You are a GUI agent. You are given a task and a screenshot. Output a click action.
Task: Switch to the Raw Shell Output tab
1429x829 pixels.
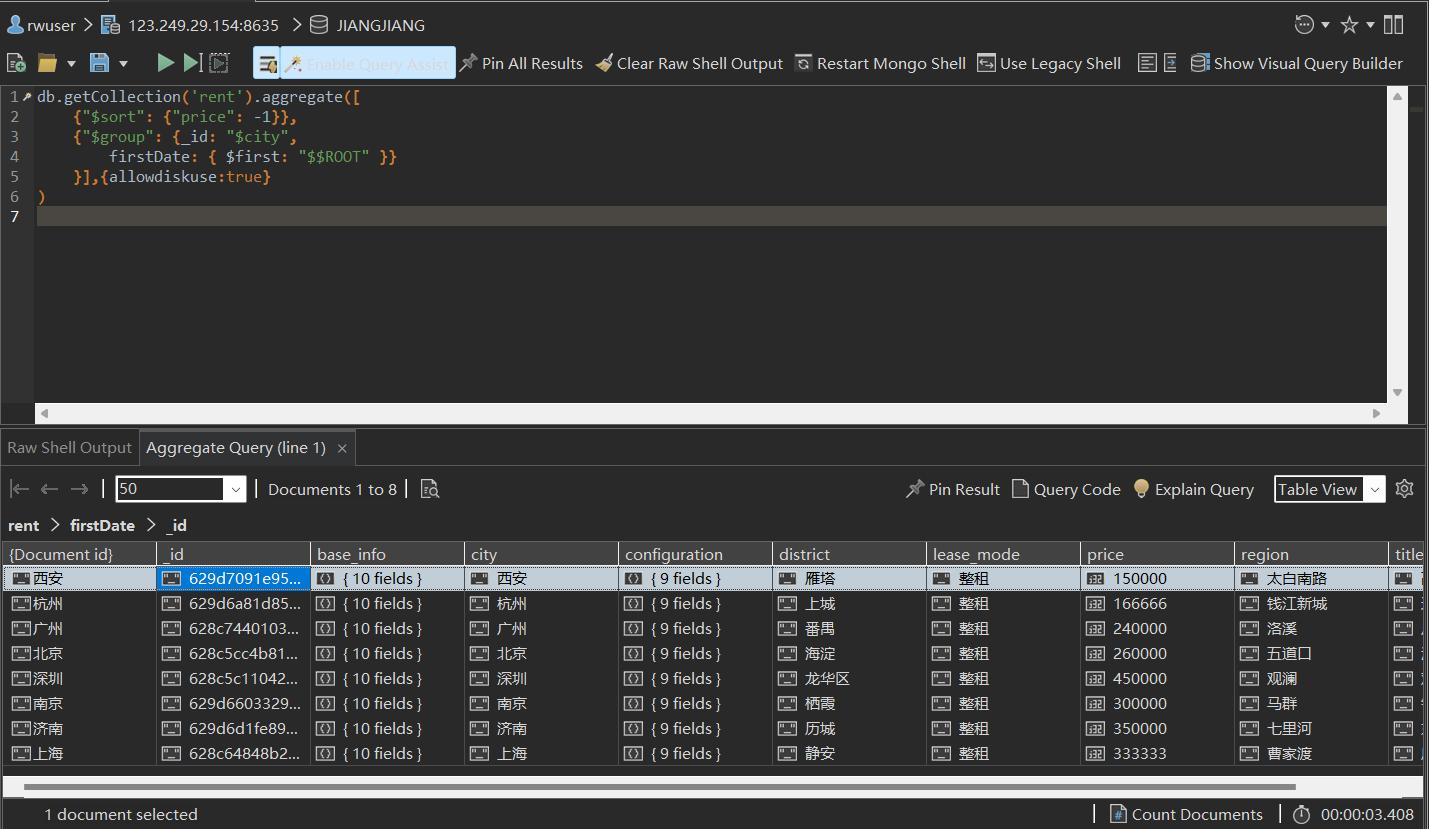pos(69,448)
